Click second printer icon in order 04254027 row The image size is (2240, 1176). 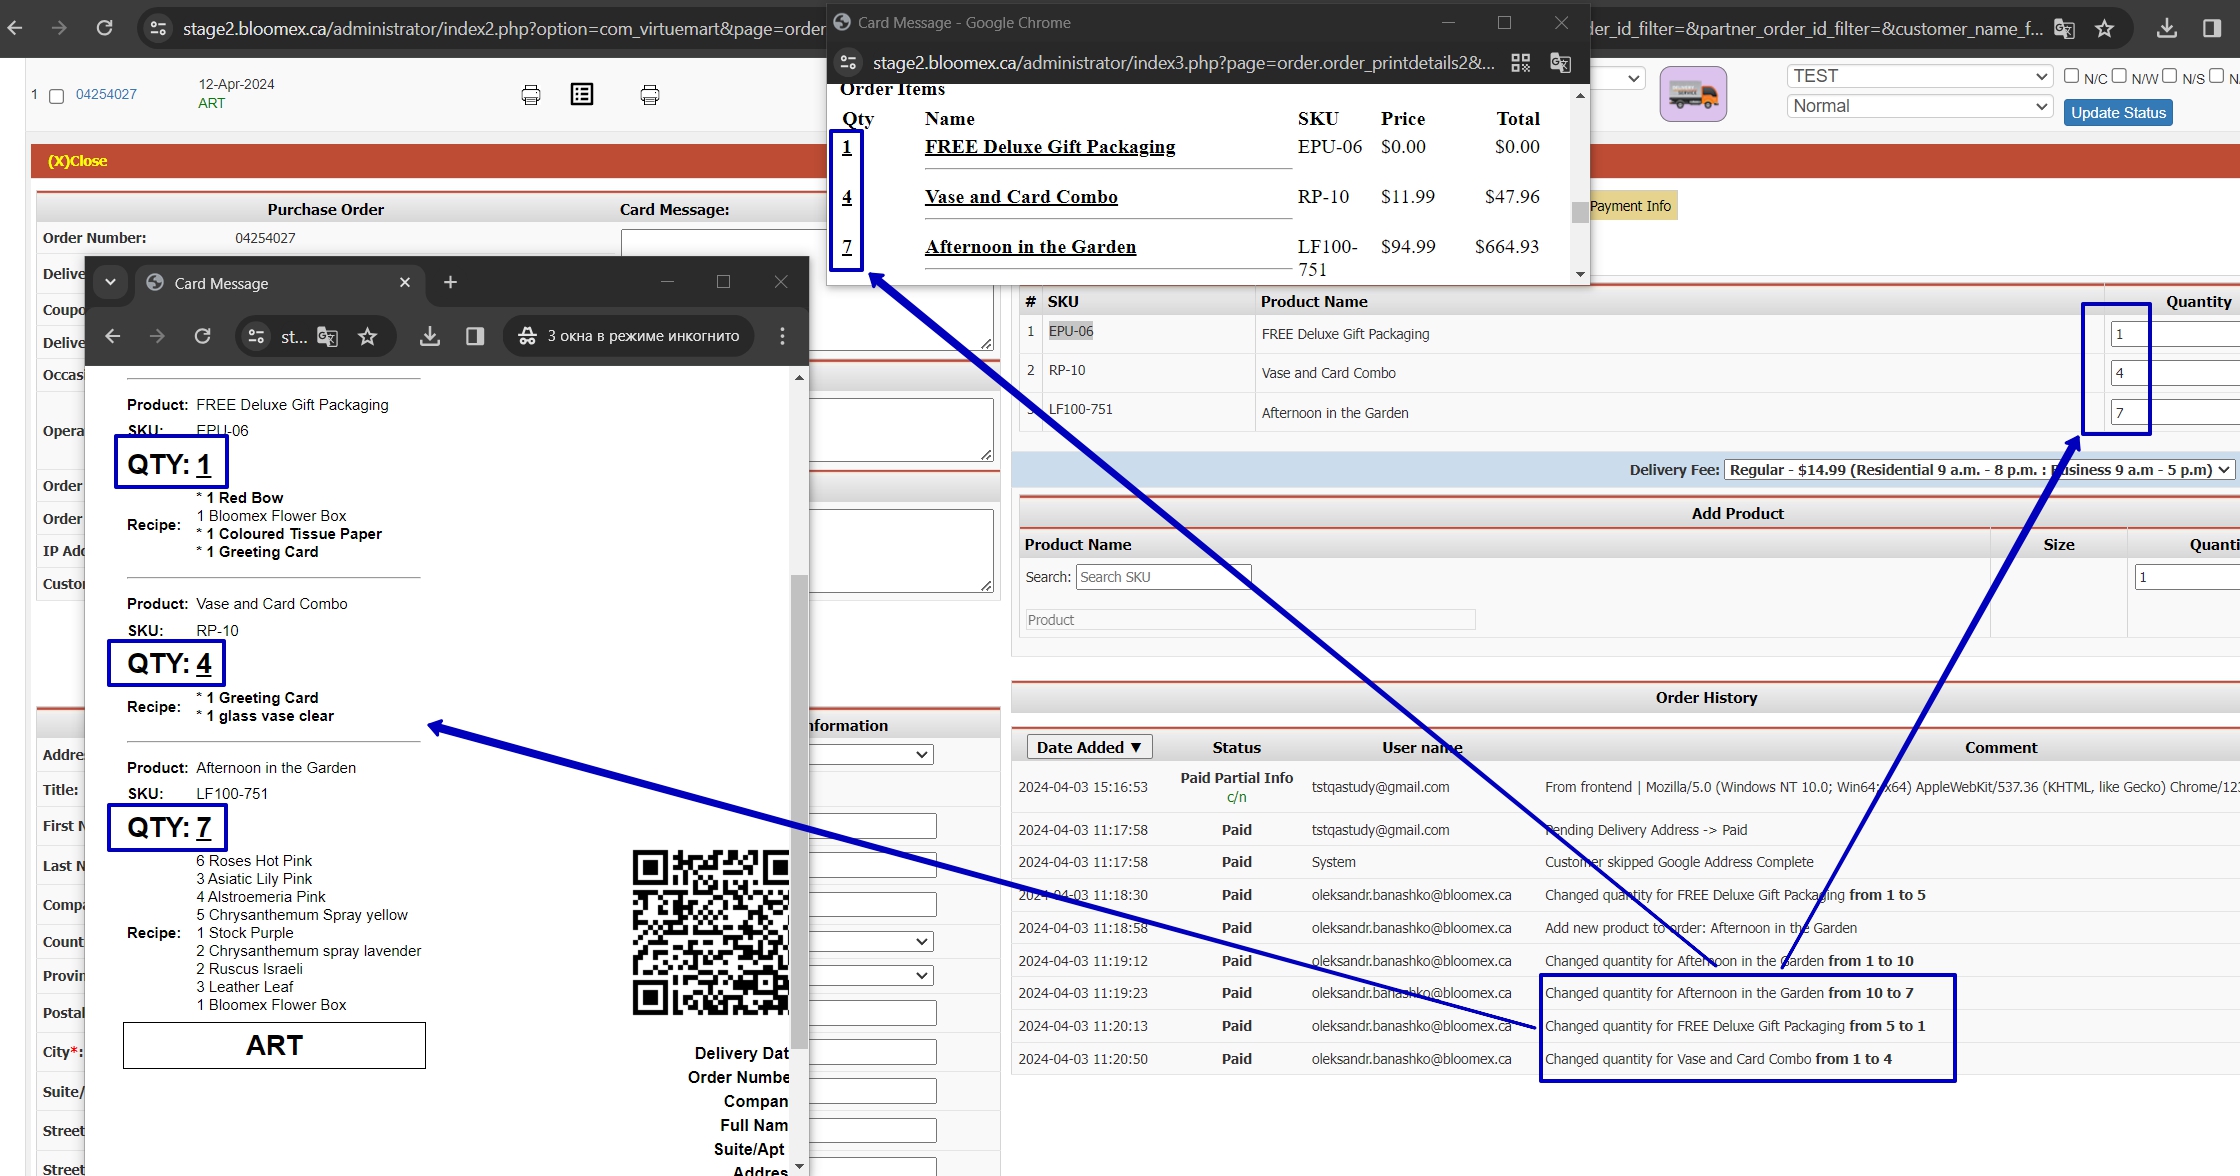[x=650, y=95]
